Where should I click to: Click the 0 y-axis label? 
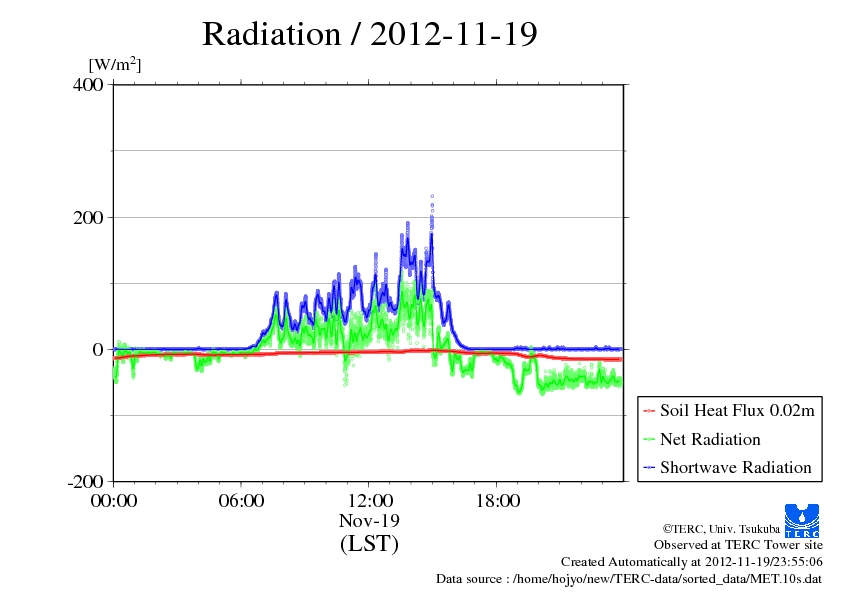pos(98,350)
